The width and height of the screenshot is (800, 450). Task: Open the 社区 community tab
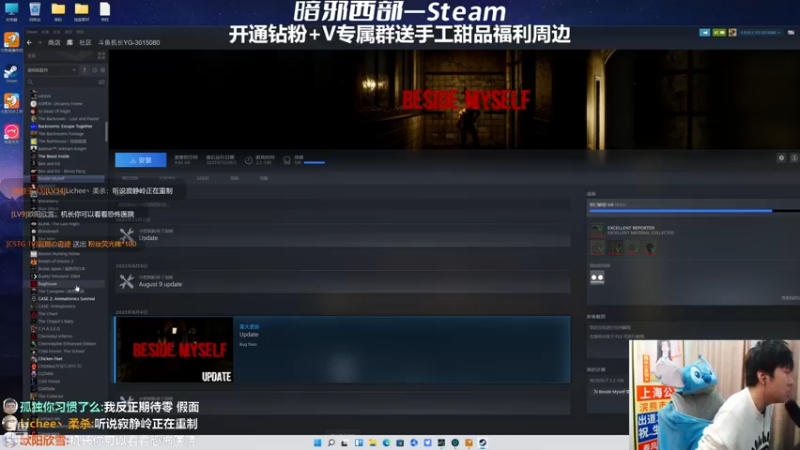point(85,42)
